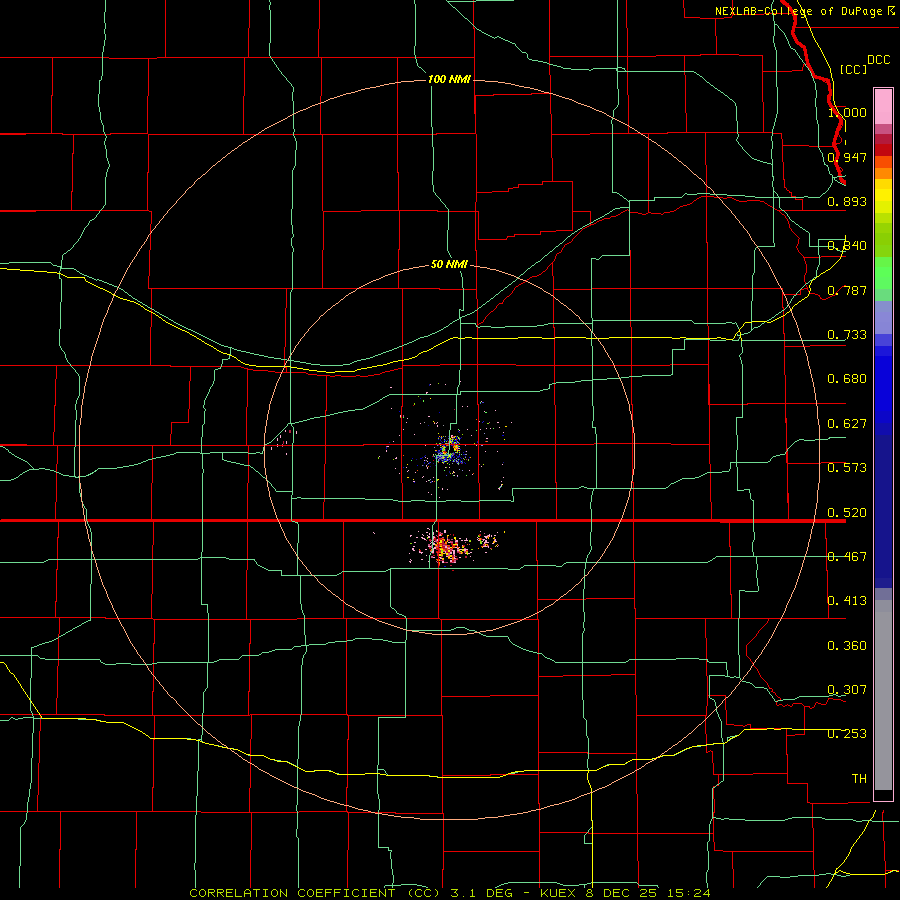Pick the gray lower color bar segment
The image size is (900, 900).
pos(883,695)
